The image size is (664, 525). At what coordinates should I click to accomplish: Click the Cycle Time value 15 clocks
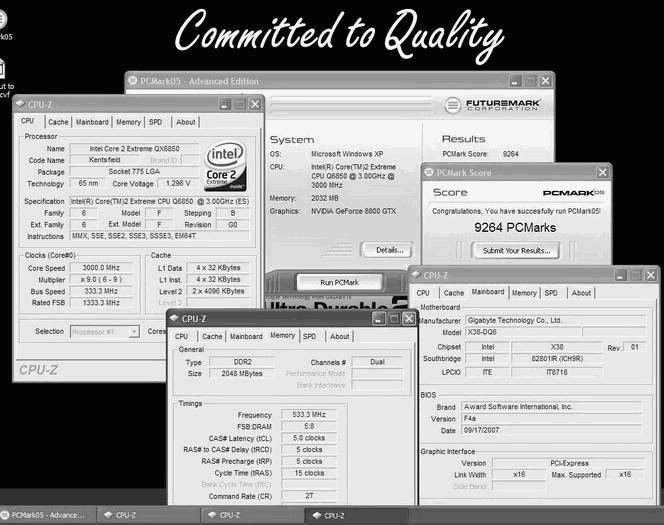[x=309, y=473]
